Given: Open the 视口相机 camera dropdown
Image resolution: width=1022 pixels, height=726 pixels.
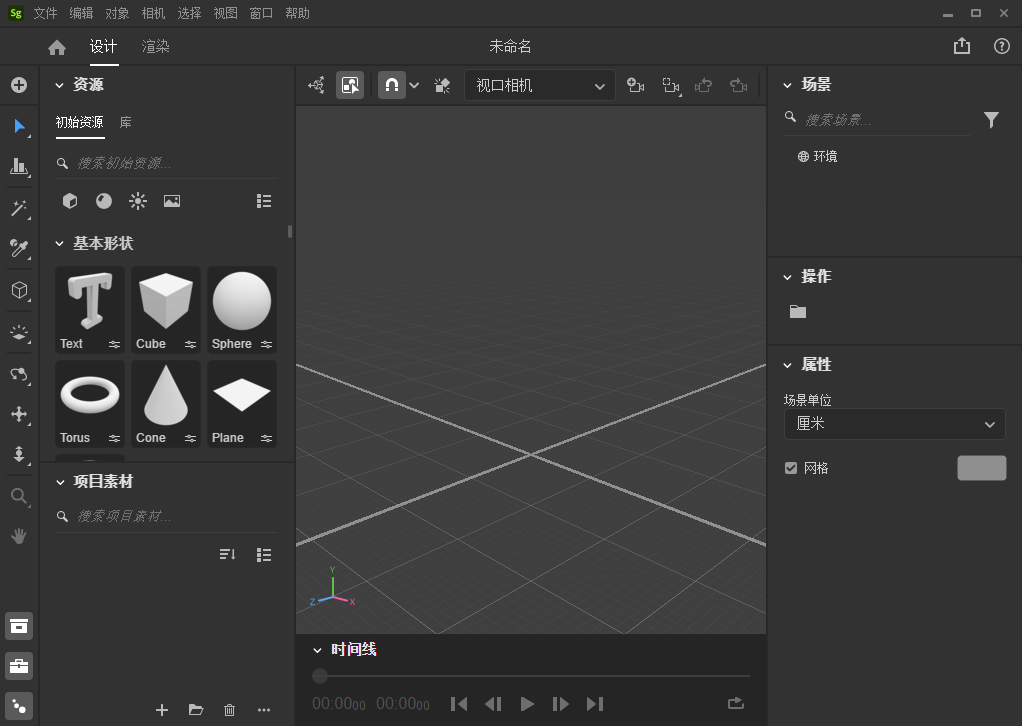Looking at the screenshot, I should coord(540,85).
